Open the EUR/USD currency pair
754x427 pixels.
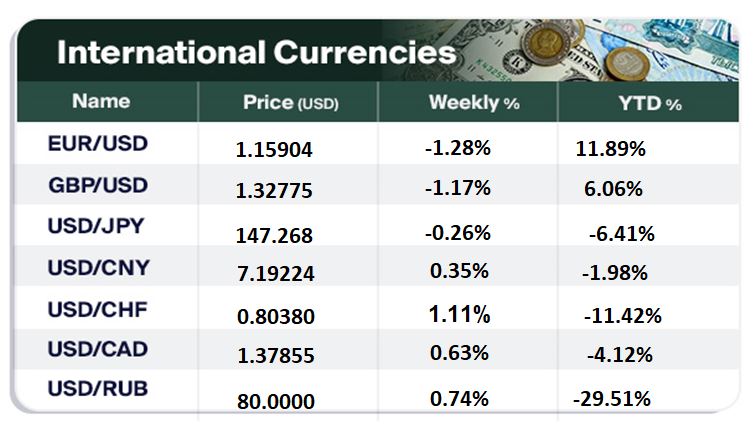click(x=98, y=143)
